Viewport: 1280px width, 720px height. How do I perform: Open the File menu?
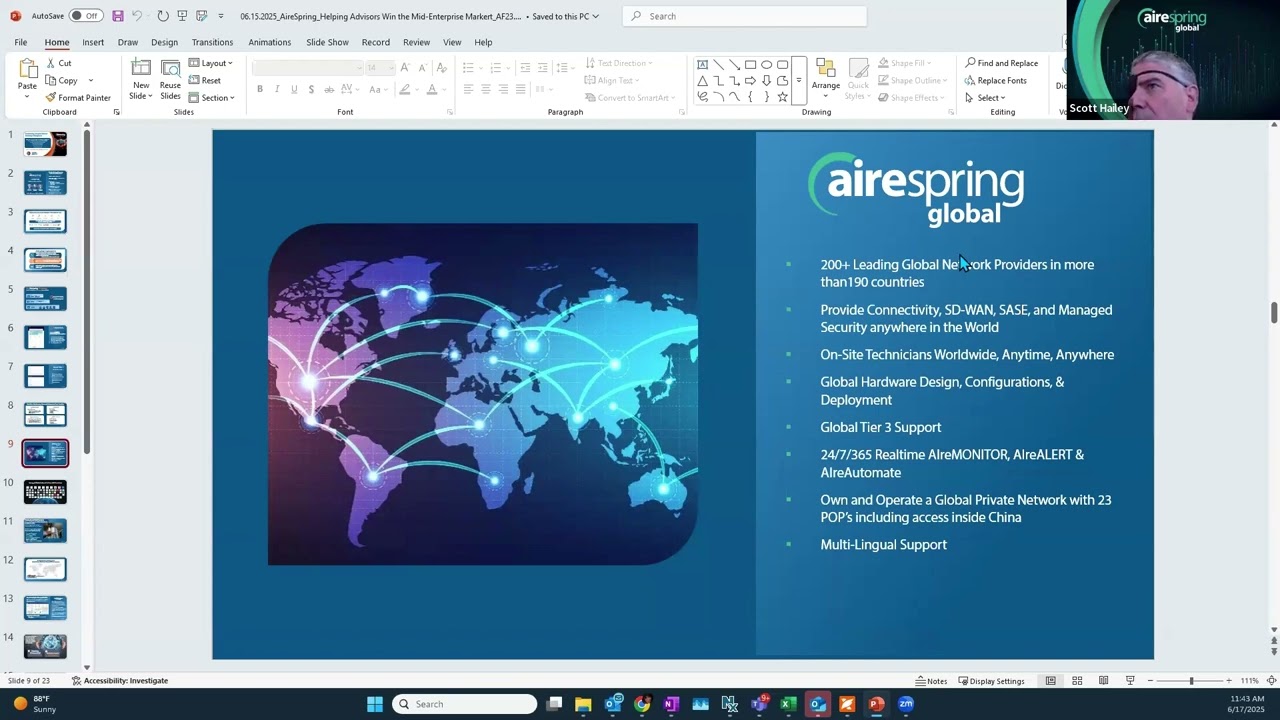click(21, 42)
